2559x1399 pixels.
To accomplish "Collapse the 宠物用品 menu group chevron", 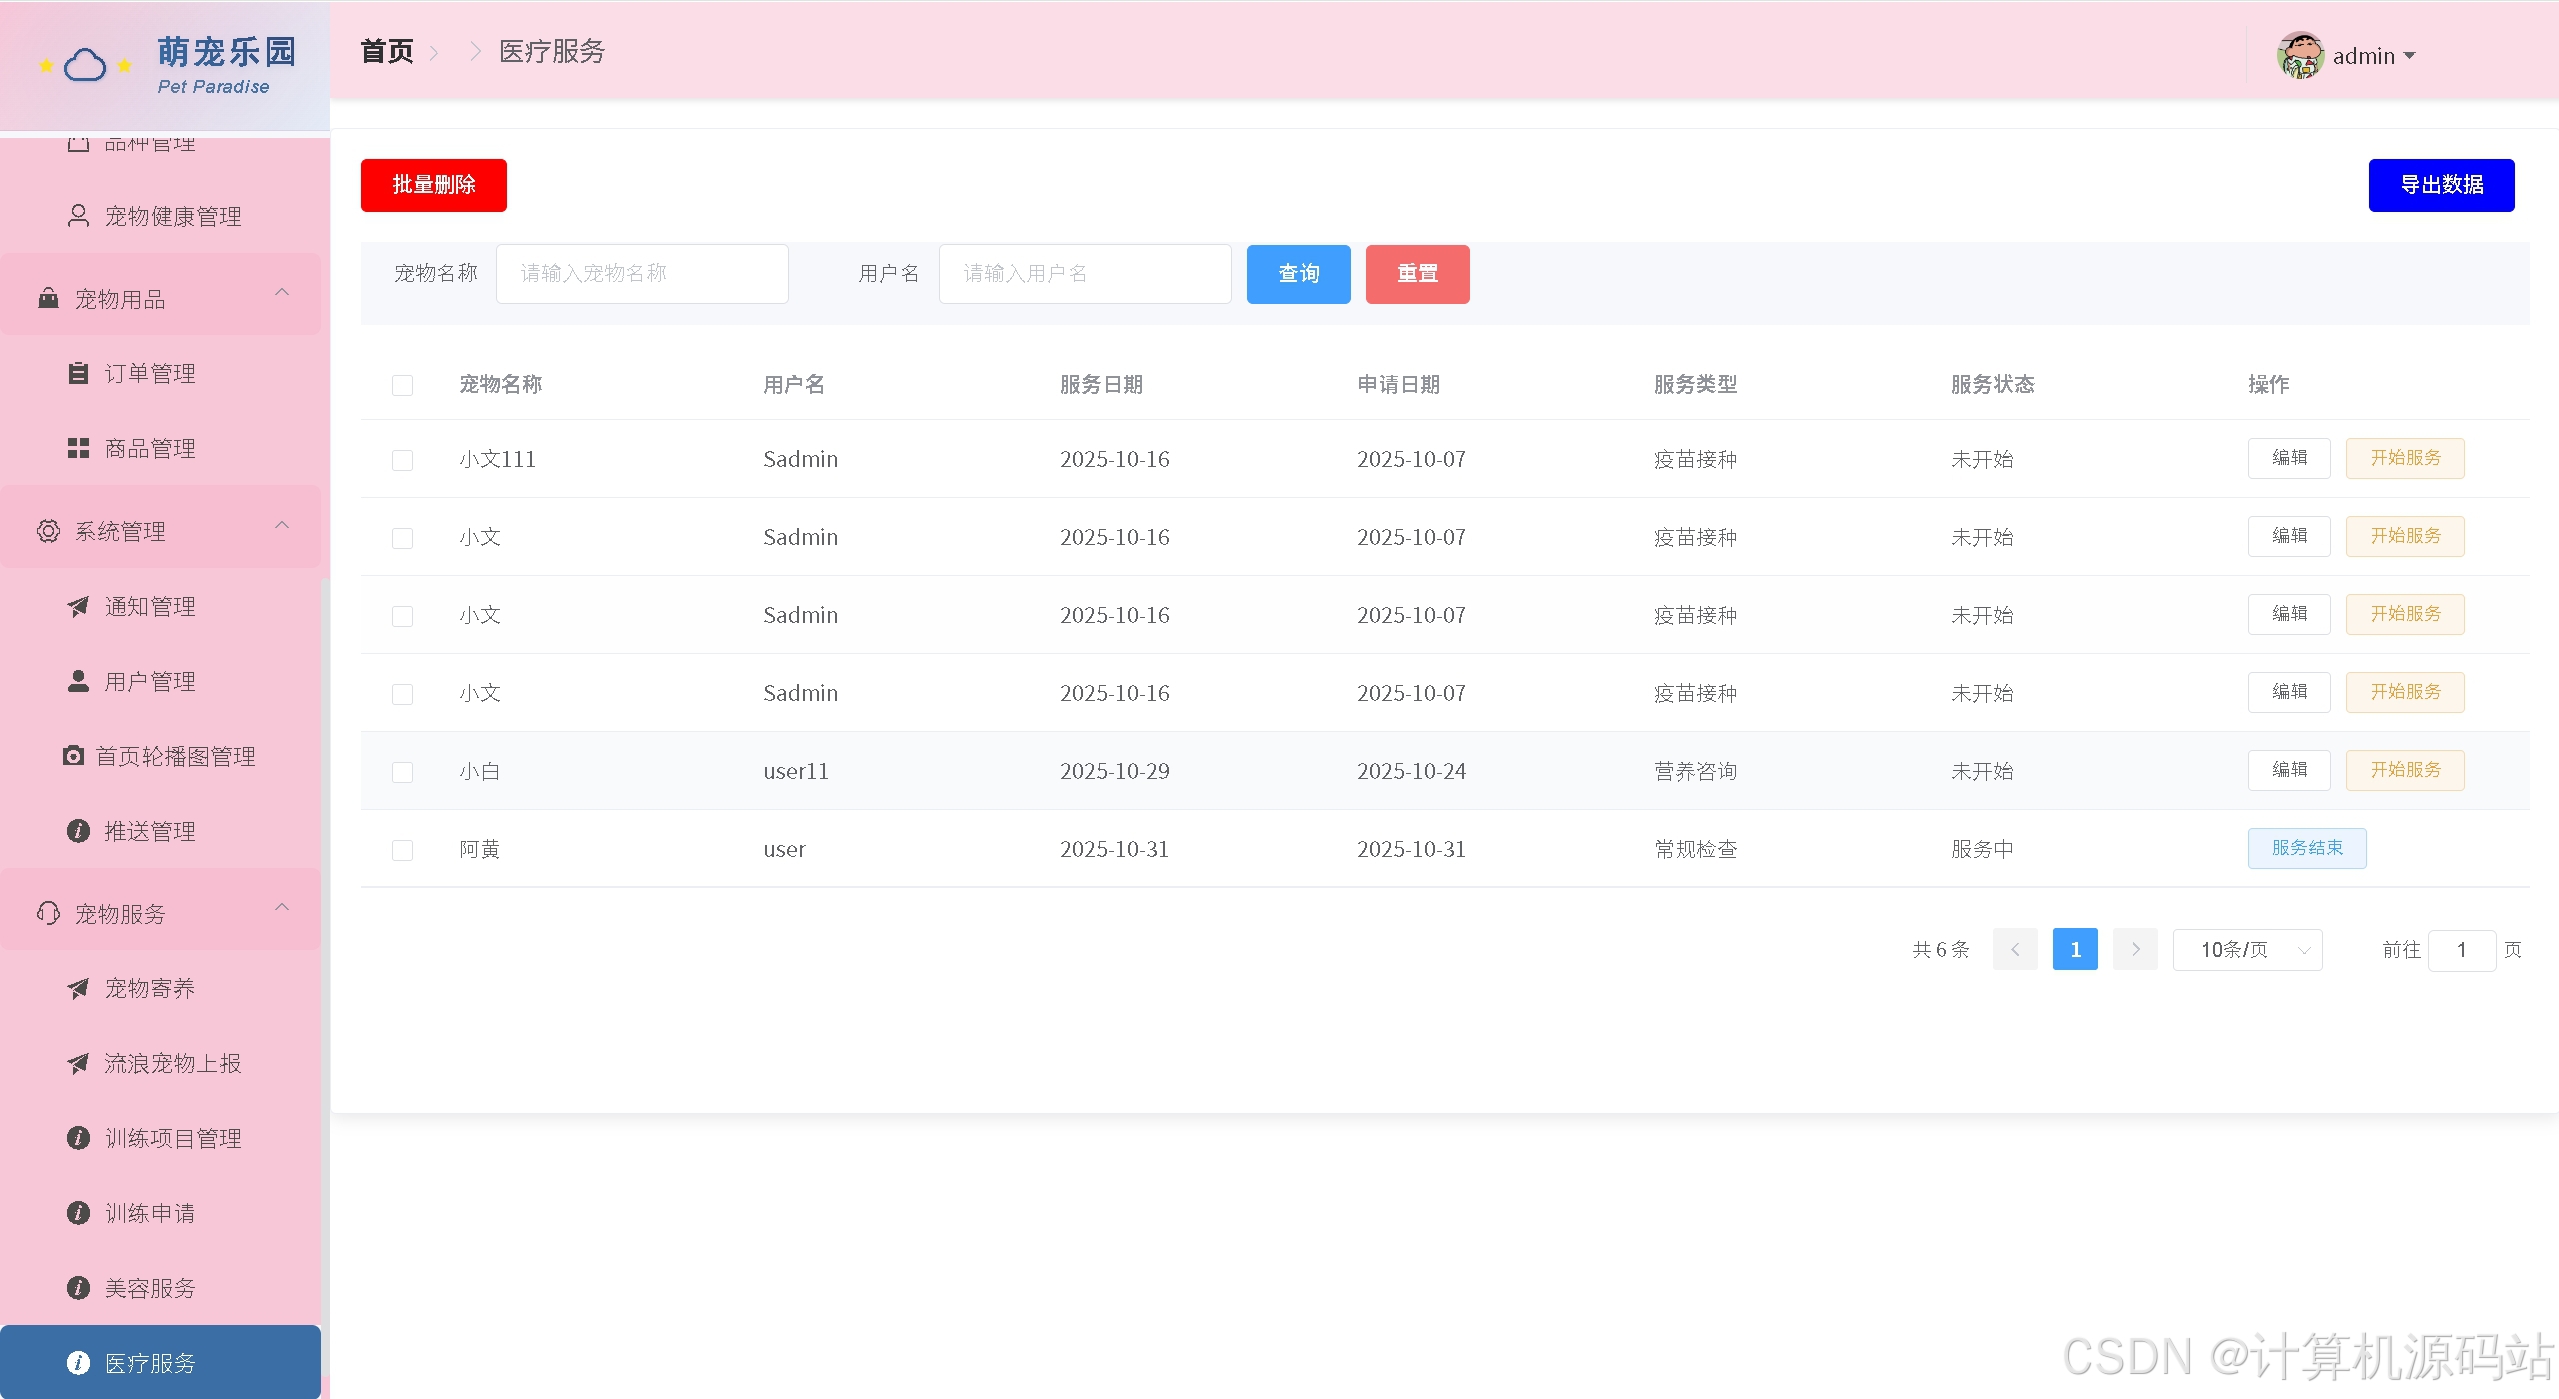I will click(282, 292).
